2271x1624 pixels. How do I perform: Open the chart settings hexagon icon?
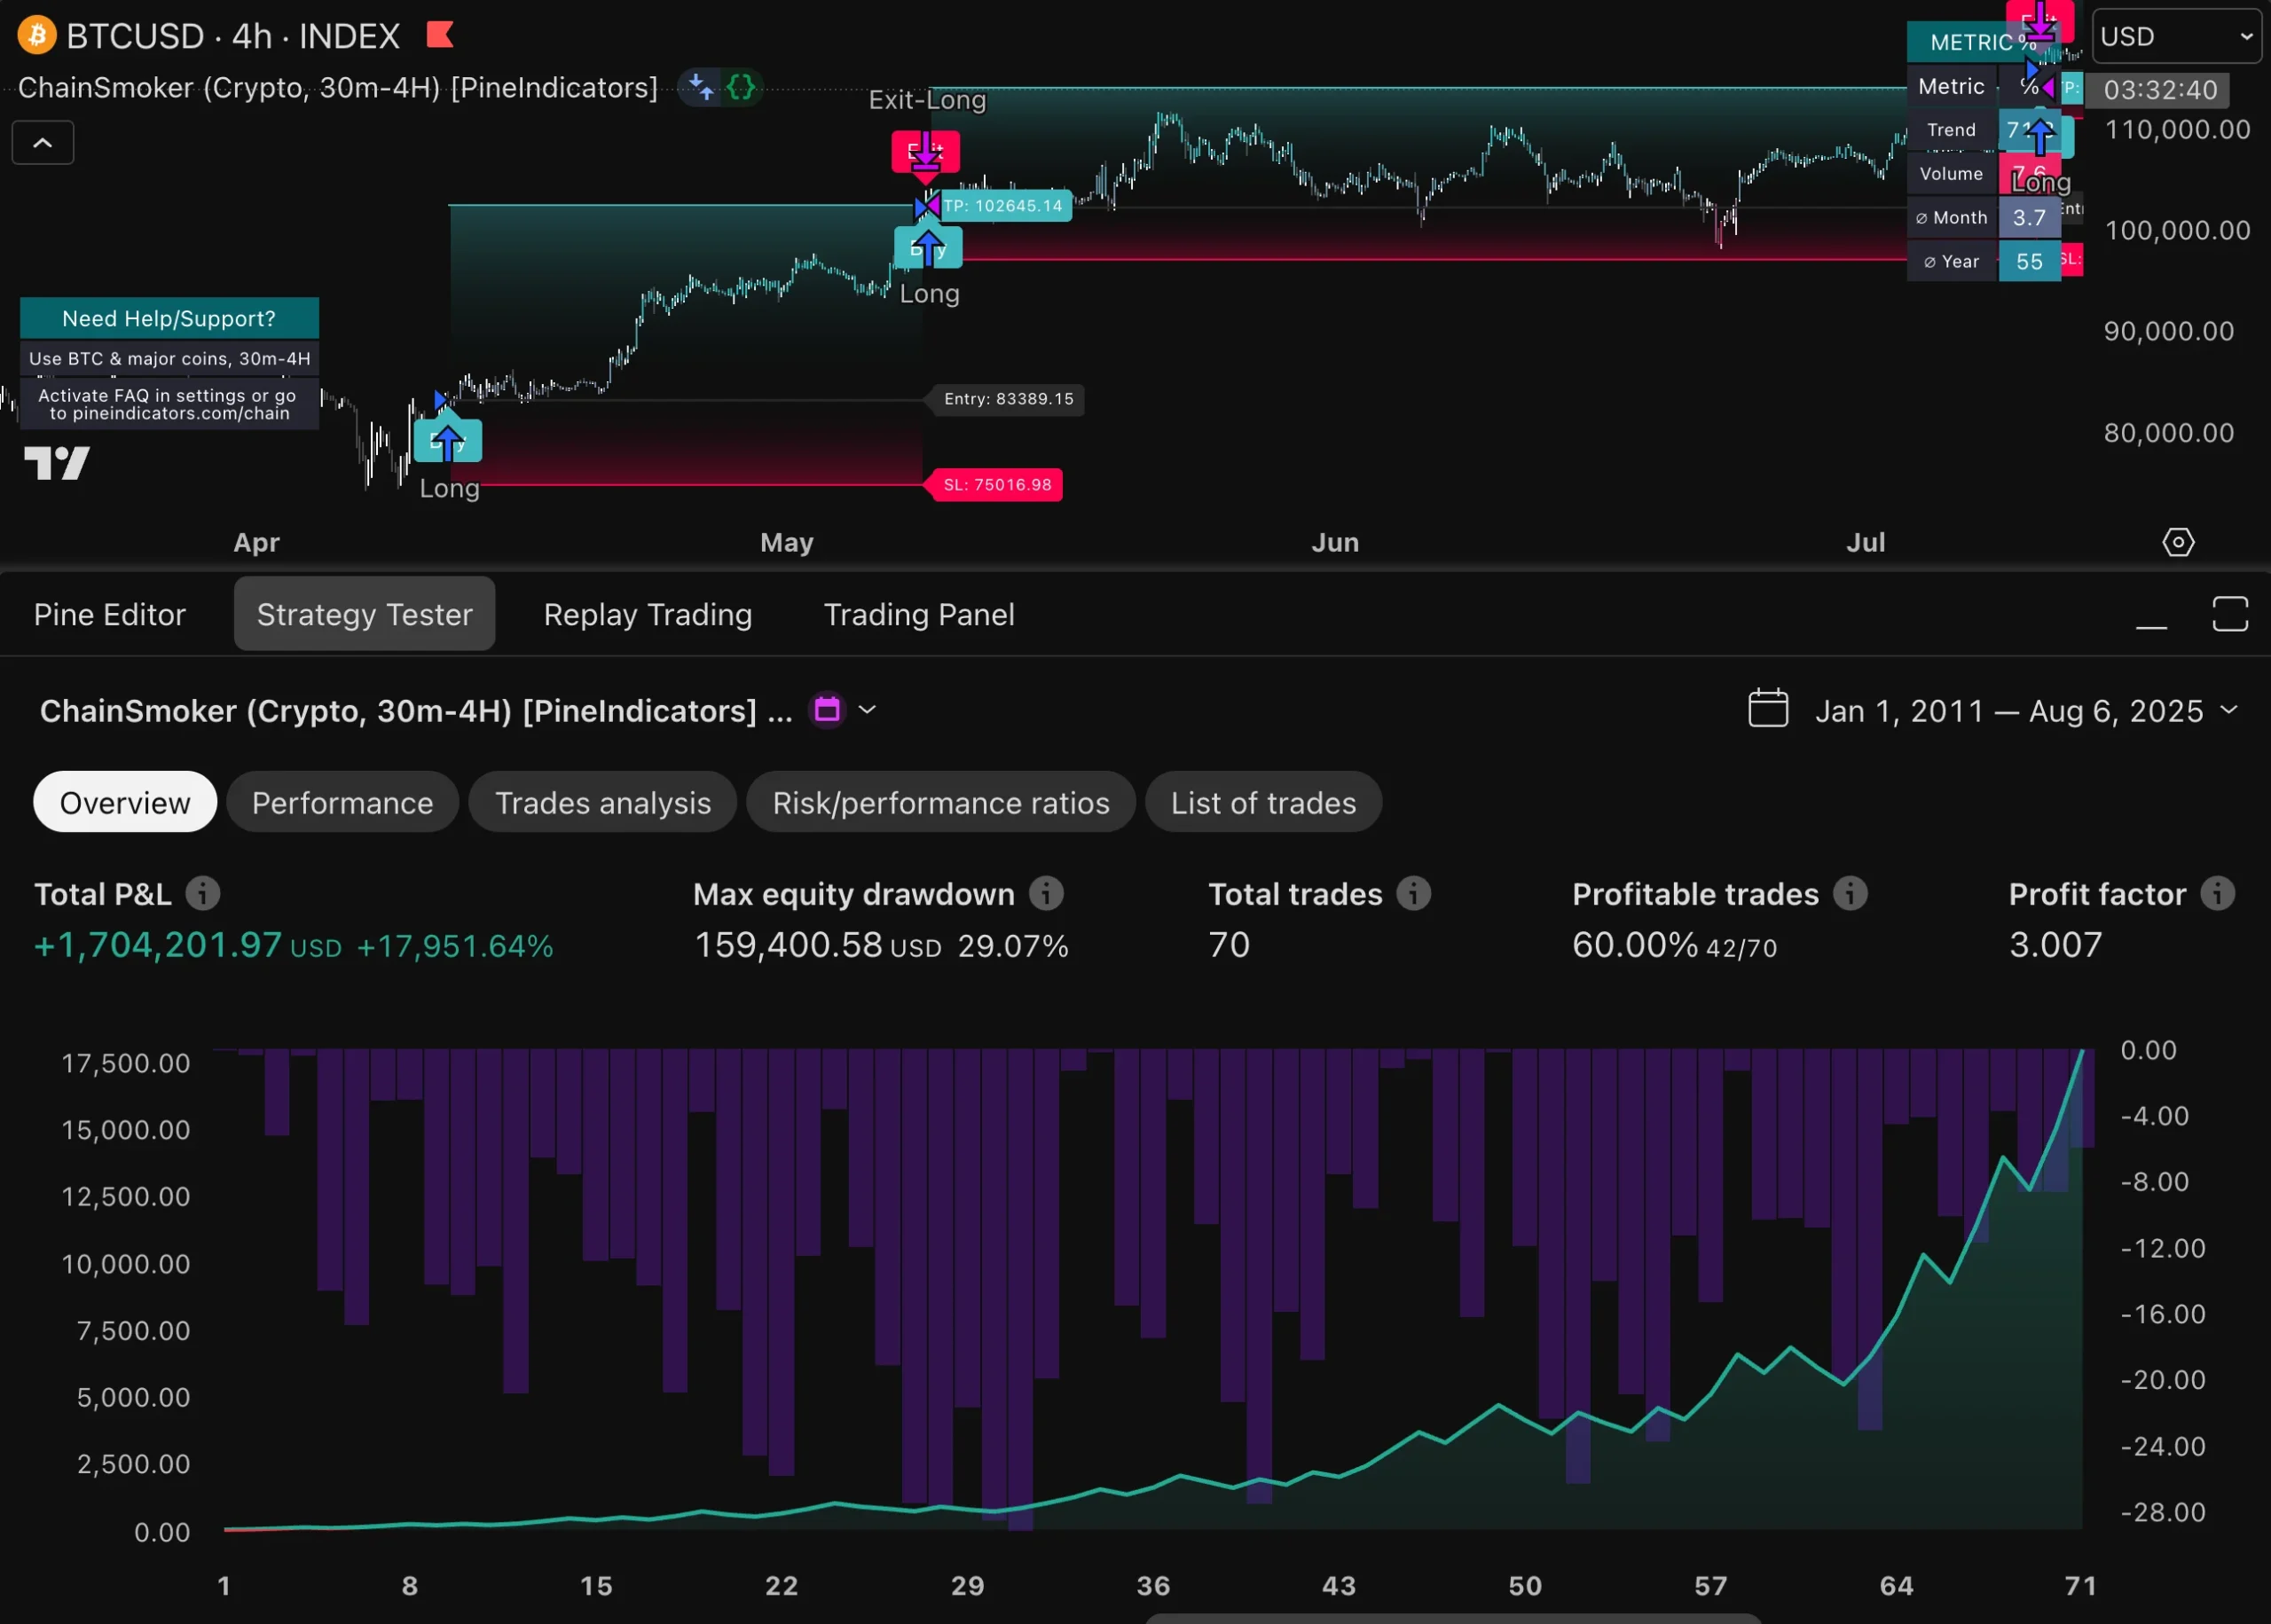[x=2178, y=542]
